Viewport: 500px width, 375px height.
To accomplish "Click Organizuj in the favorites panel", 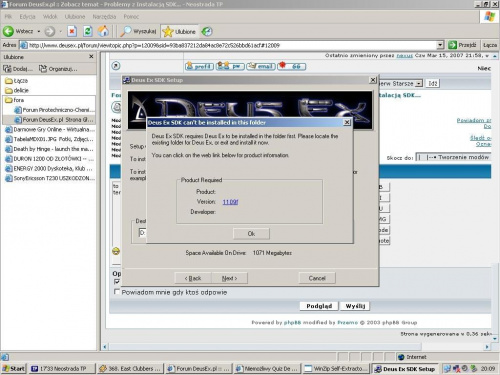I will (58, 69).
